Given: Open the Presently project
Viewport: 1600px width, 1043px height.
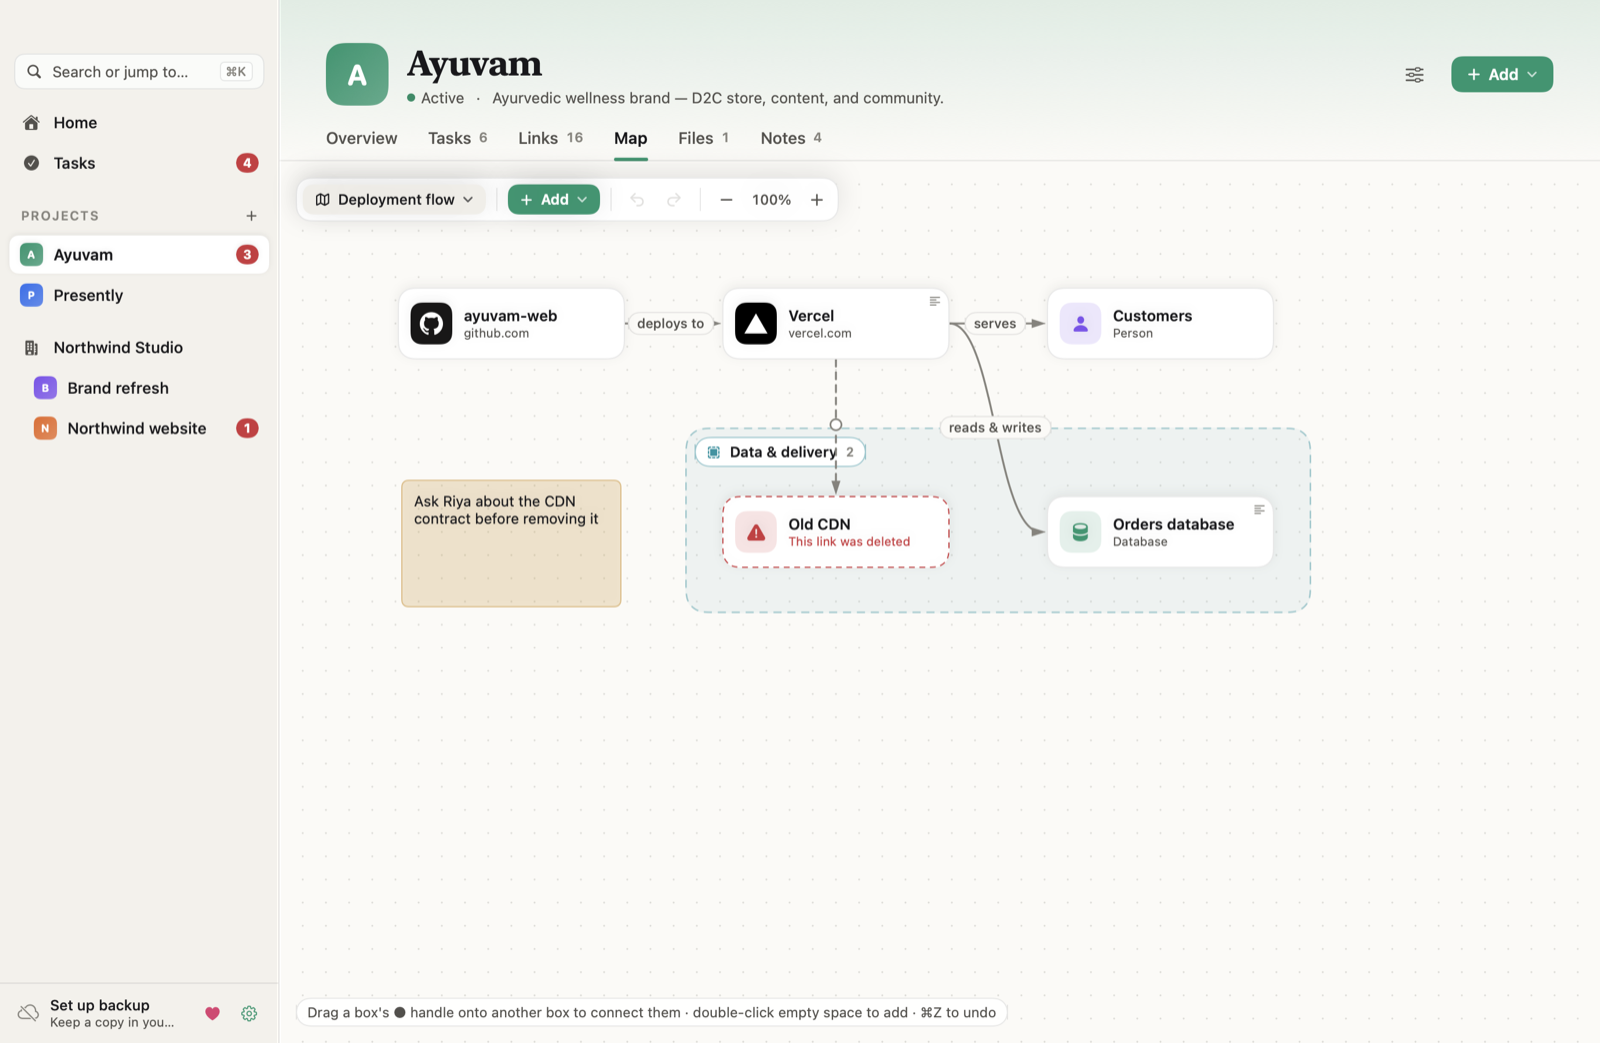Looking at the screenshot, I should [x=139, y=295].
